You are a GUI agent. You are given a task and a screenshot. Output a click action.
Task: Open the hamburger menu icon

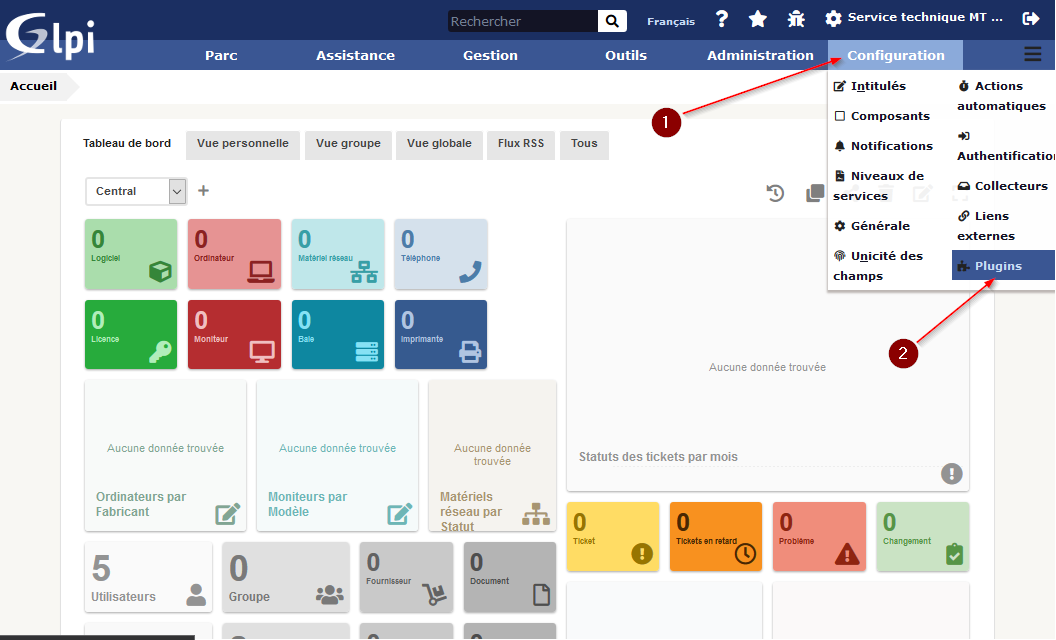tap(1032, 55)
